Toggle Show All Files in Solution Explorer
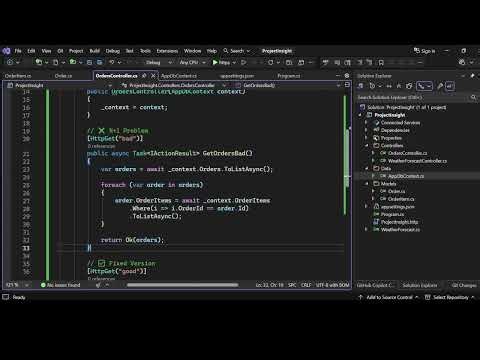 [x=409, y=86]
